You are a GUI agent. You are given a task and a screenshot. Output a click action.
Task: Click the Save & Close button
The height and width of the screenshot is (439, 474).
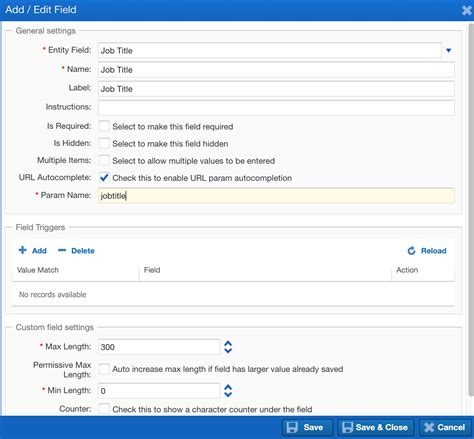coord(376,427)
